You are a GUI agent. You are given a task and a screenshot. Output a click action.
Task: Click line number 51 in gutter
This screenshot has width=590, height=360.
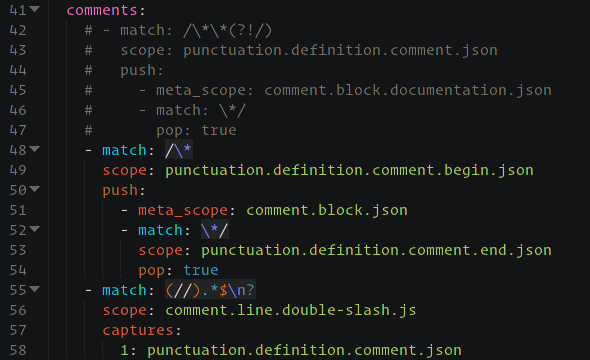(18, 210)
